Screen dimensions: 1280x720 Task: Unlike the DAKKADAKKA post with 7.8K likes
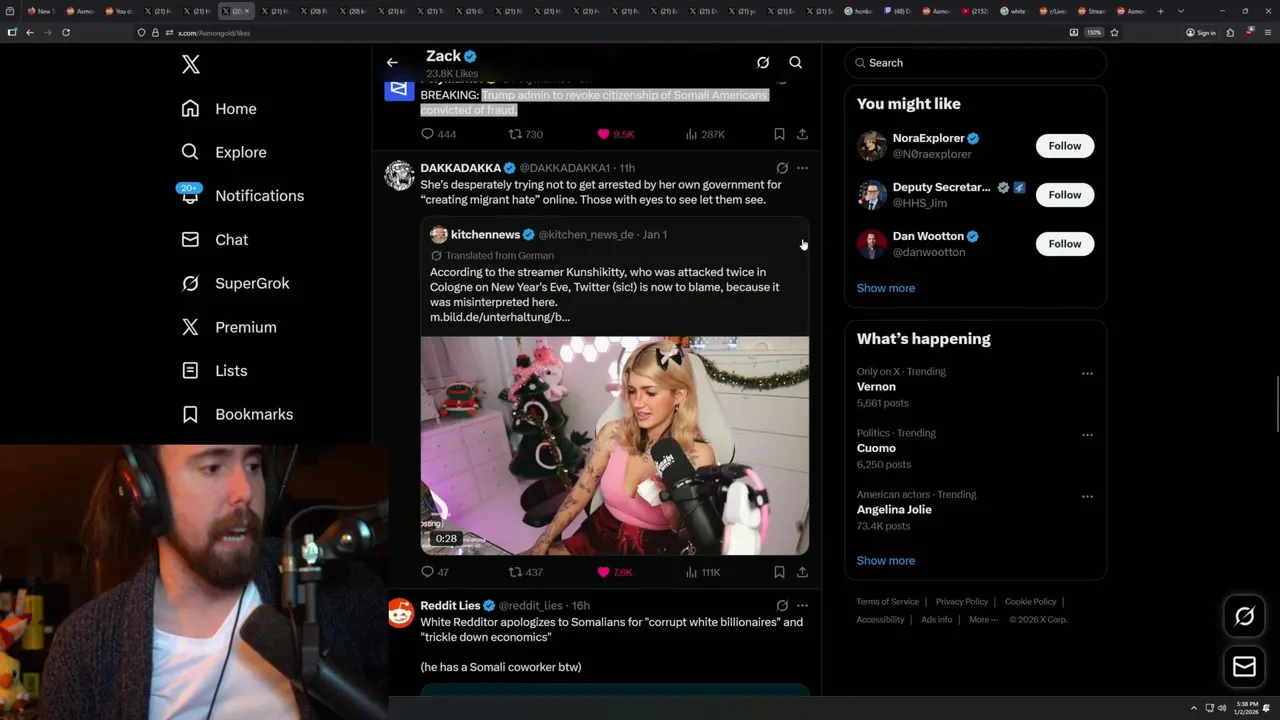tap(615, 572)
